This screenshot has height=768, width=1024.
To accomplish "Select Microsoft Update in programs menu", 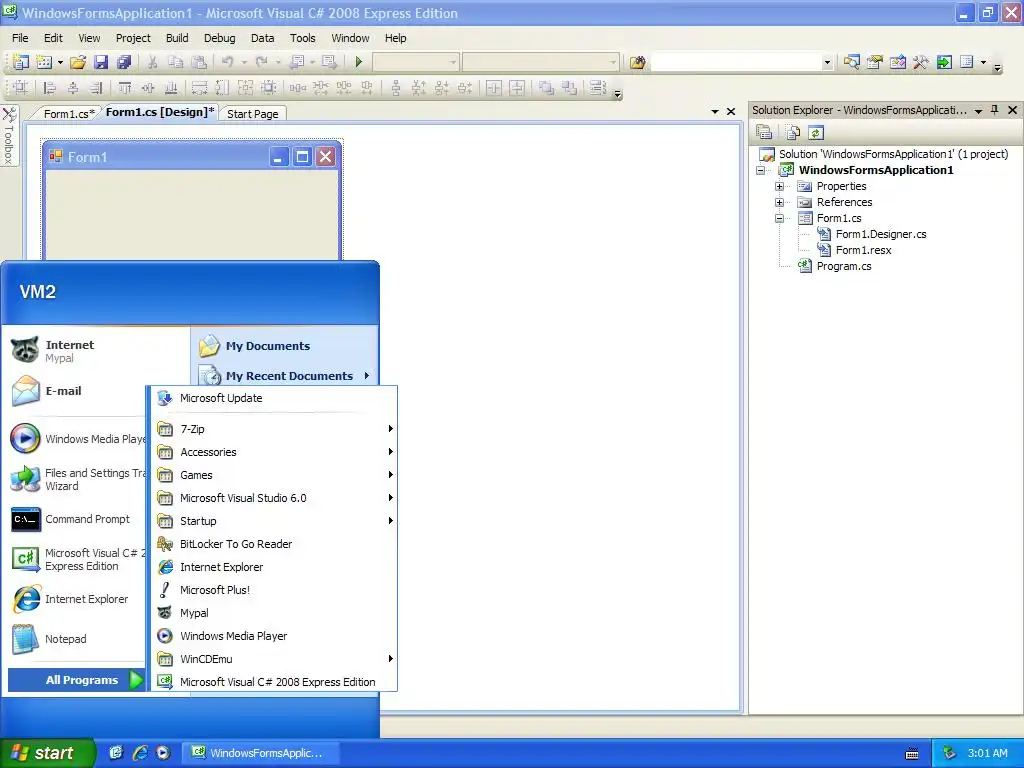I will pos(274,398).
